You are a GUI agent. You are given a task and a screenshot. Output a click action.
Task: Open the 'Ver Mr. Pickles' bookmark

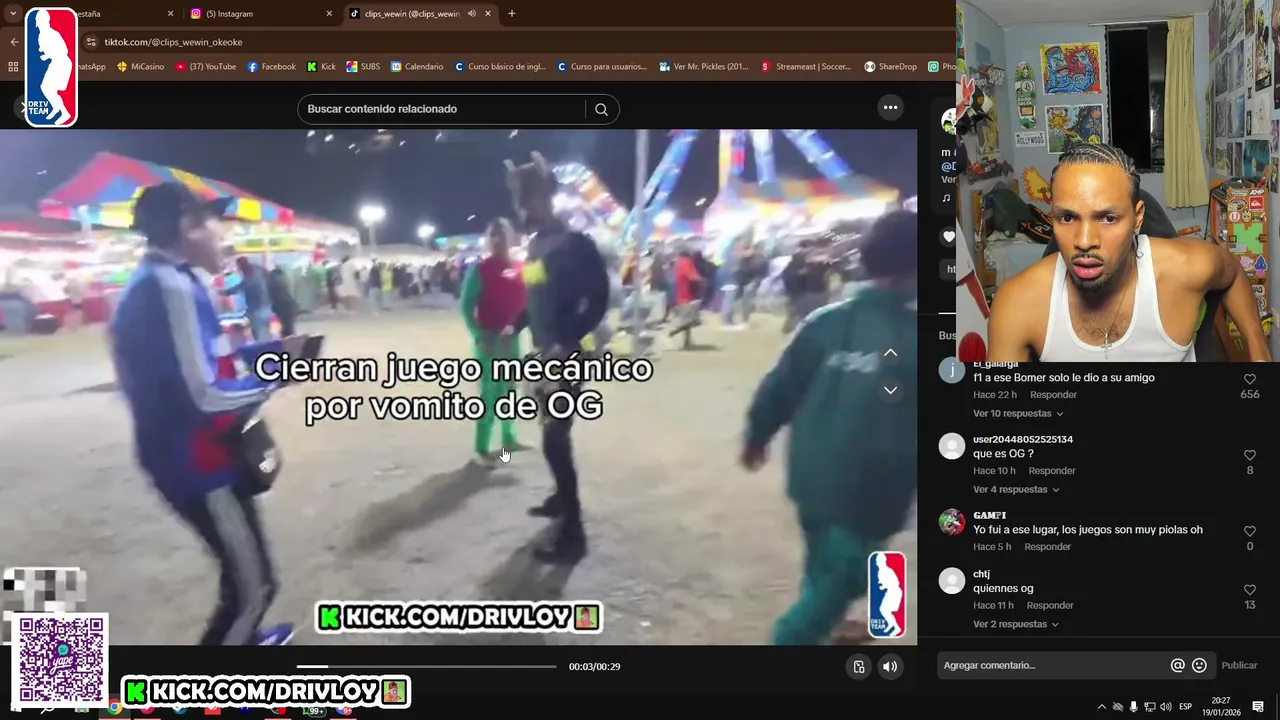click(704, 67)
